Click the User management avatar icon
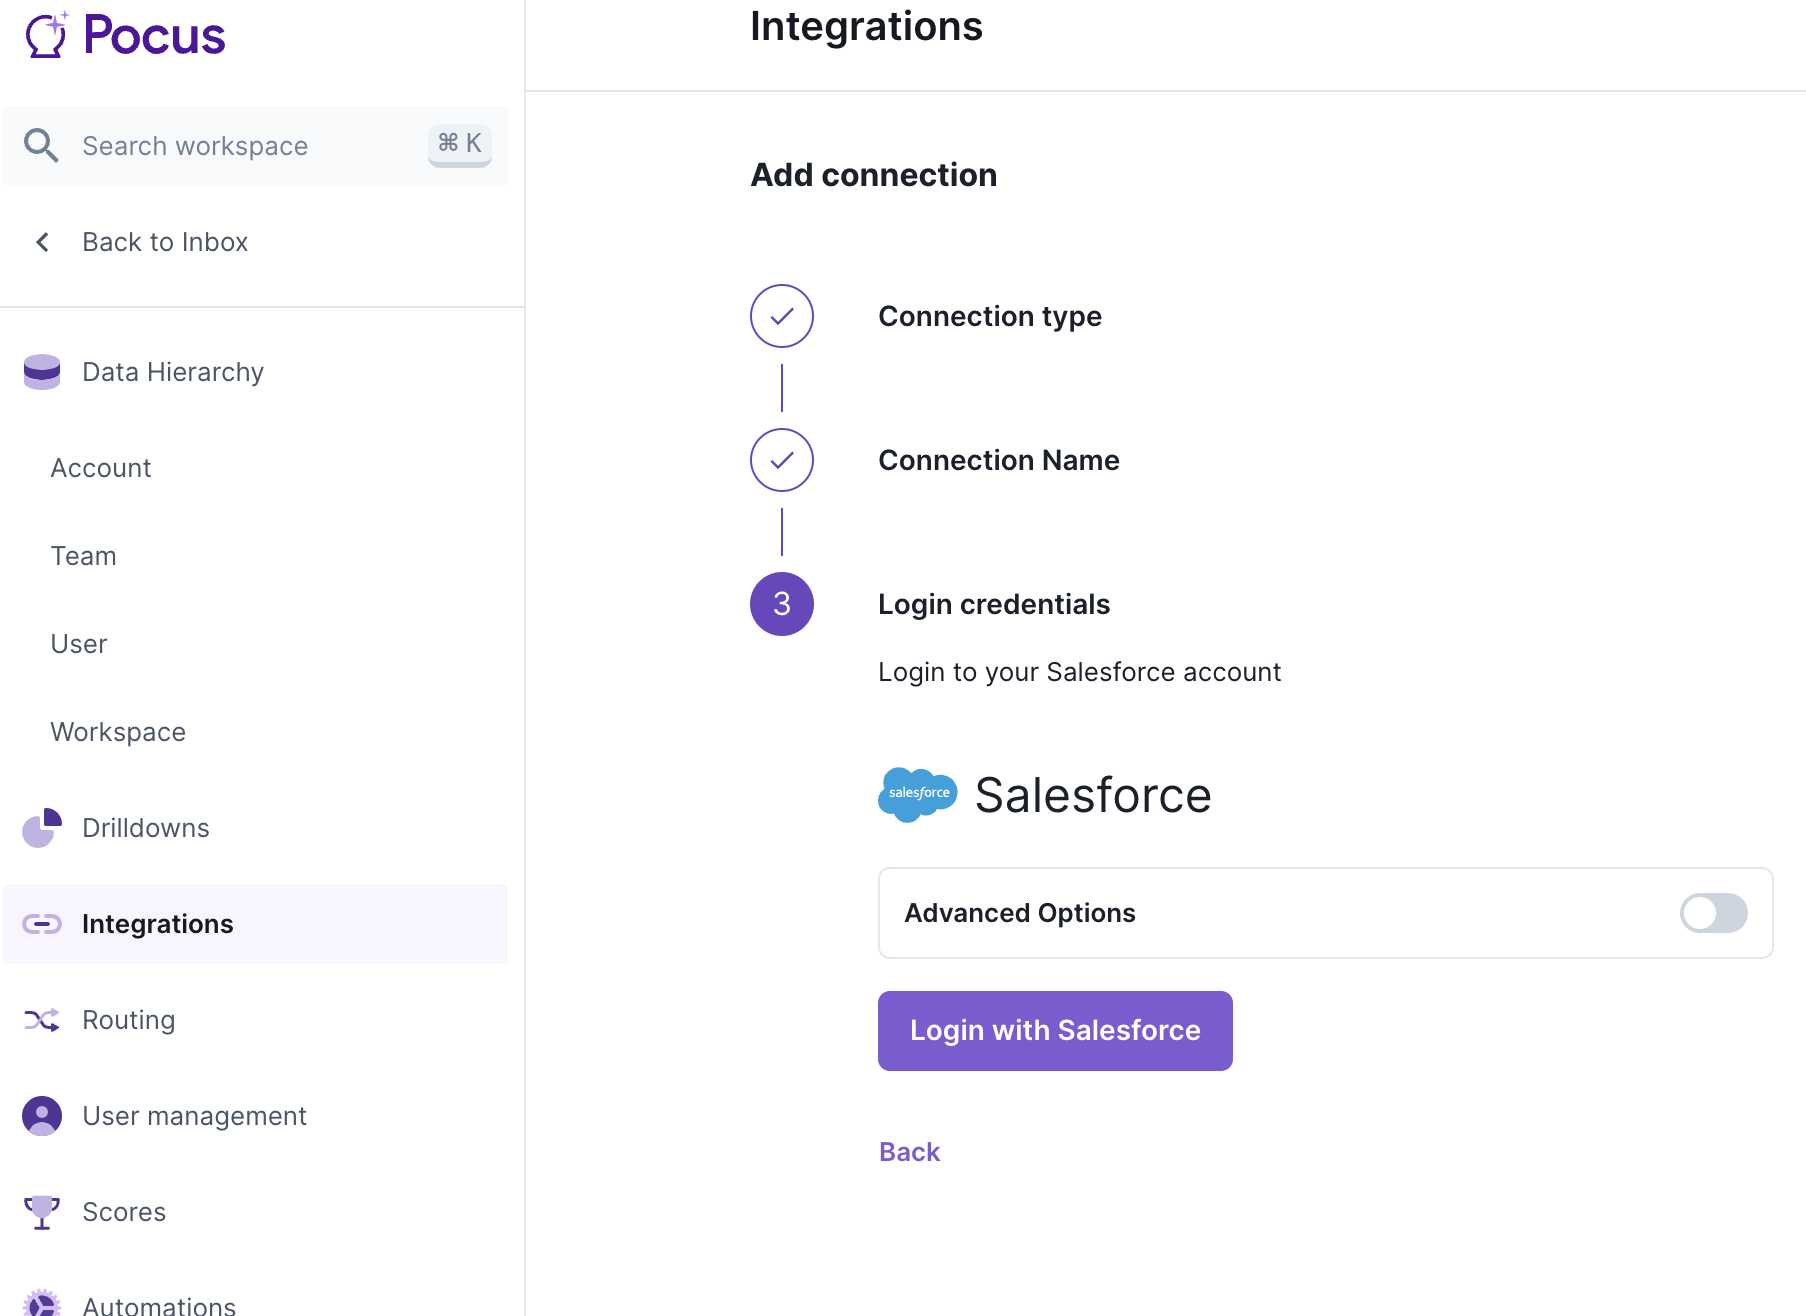 point(42,1116)
